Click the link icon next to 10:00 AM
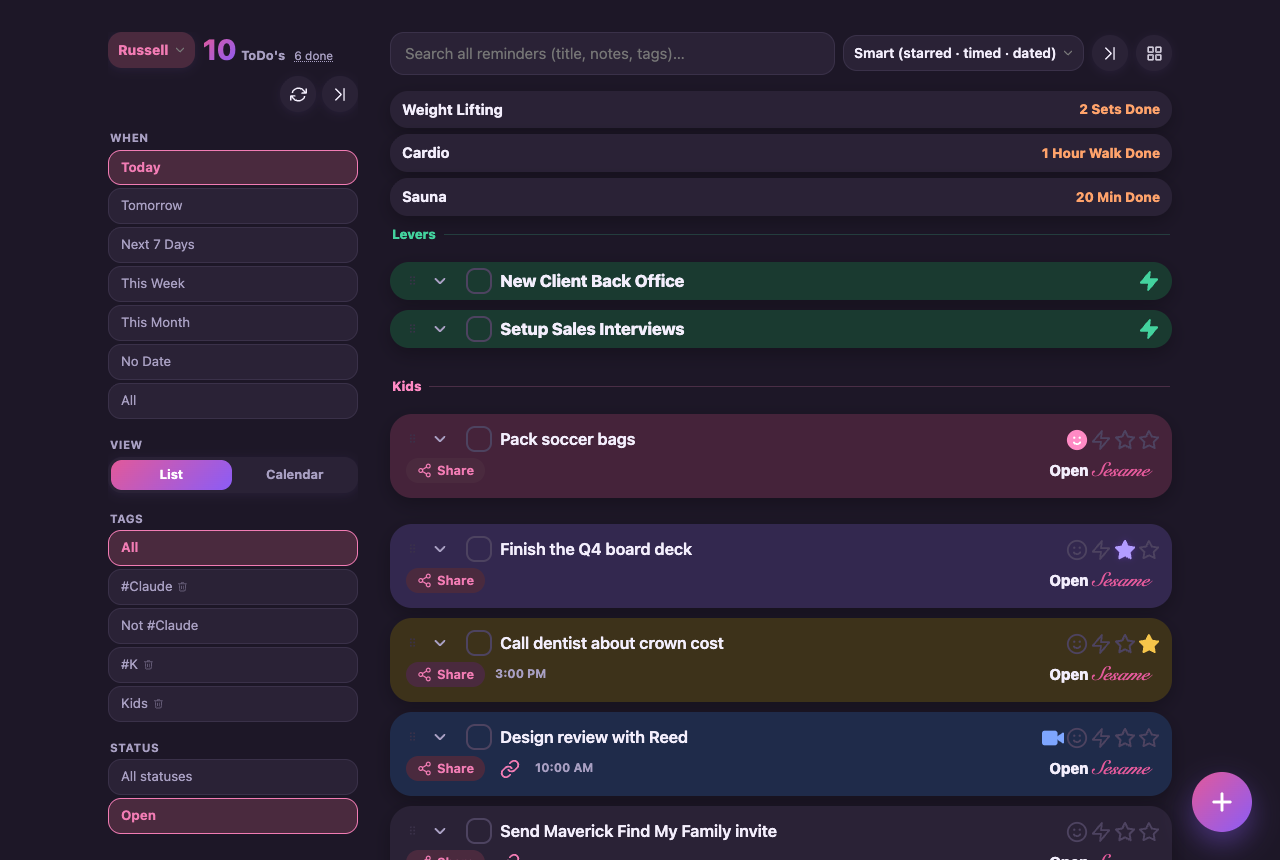This screenshot has width=1280, height=860. (x=510, y=768)
